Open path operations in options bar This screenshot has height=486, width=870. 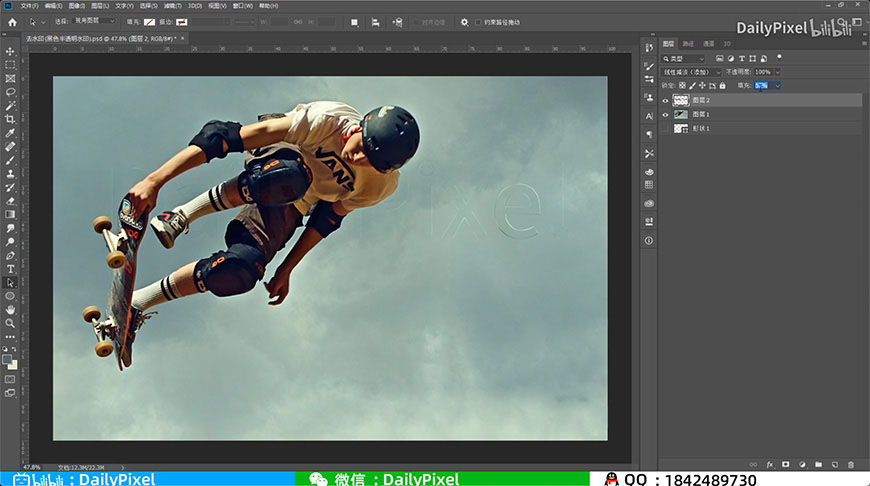[x=354, y=22]
